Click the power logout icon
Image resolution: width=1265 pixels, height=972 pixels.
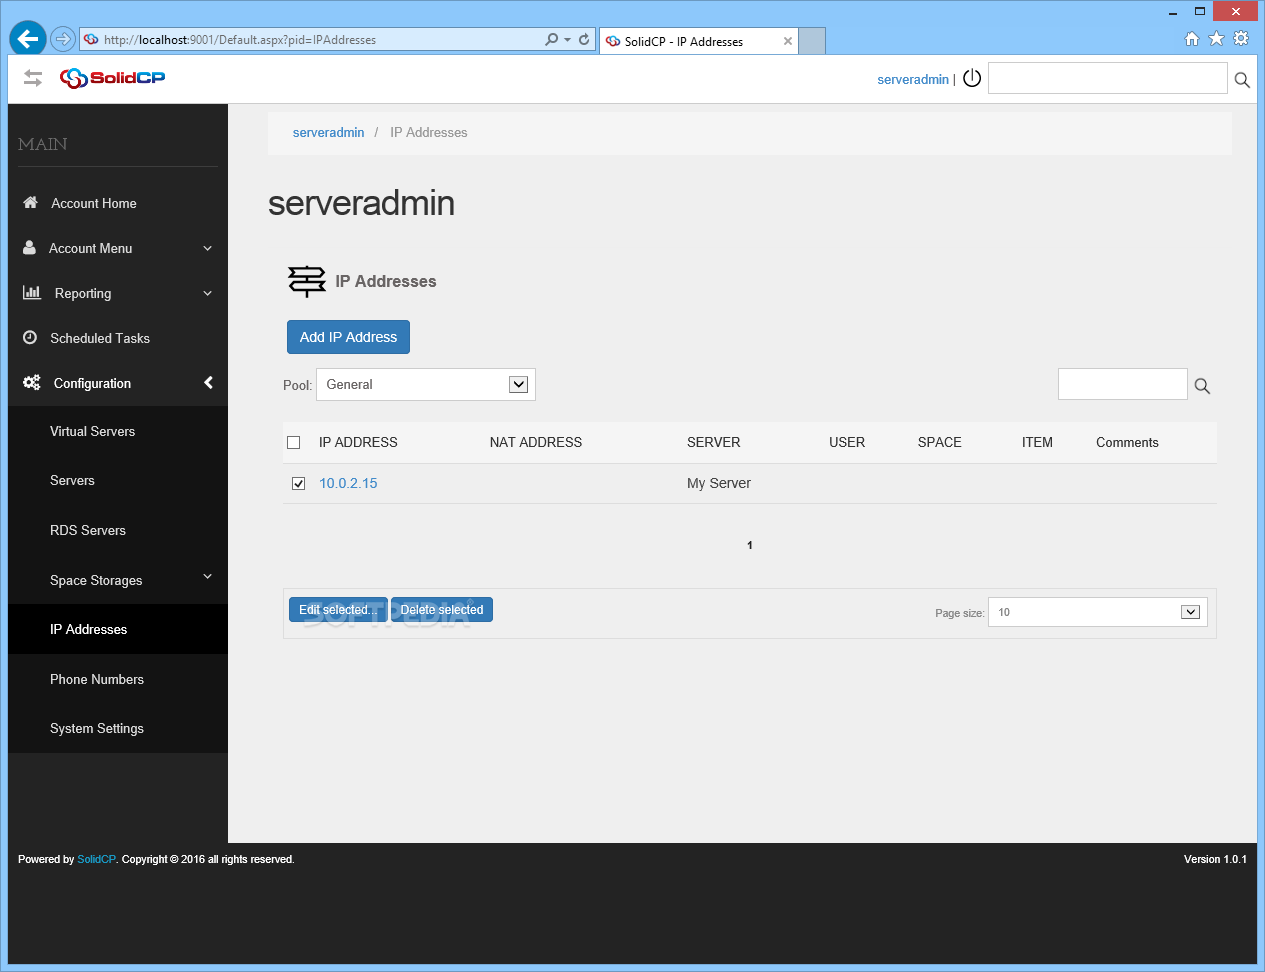tap(972, 78)
